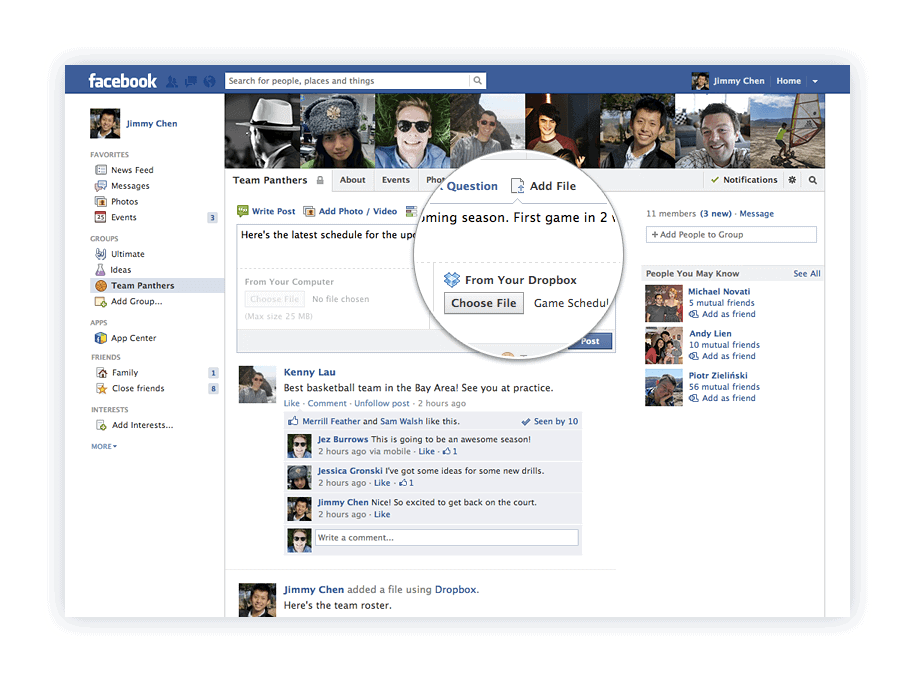Click the Write a comment field
This screenshot has width=915, height=682.
click(446, 537)
